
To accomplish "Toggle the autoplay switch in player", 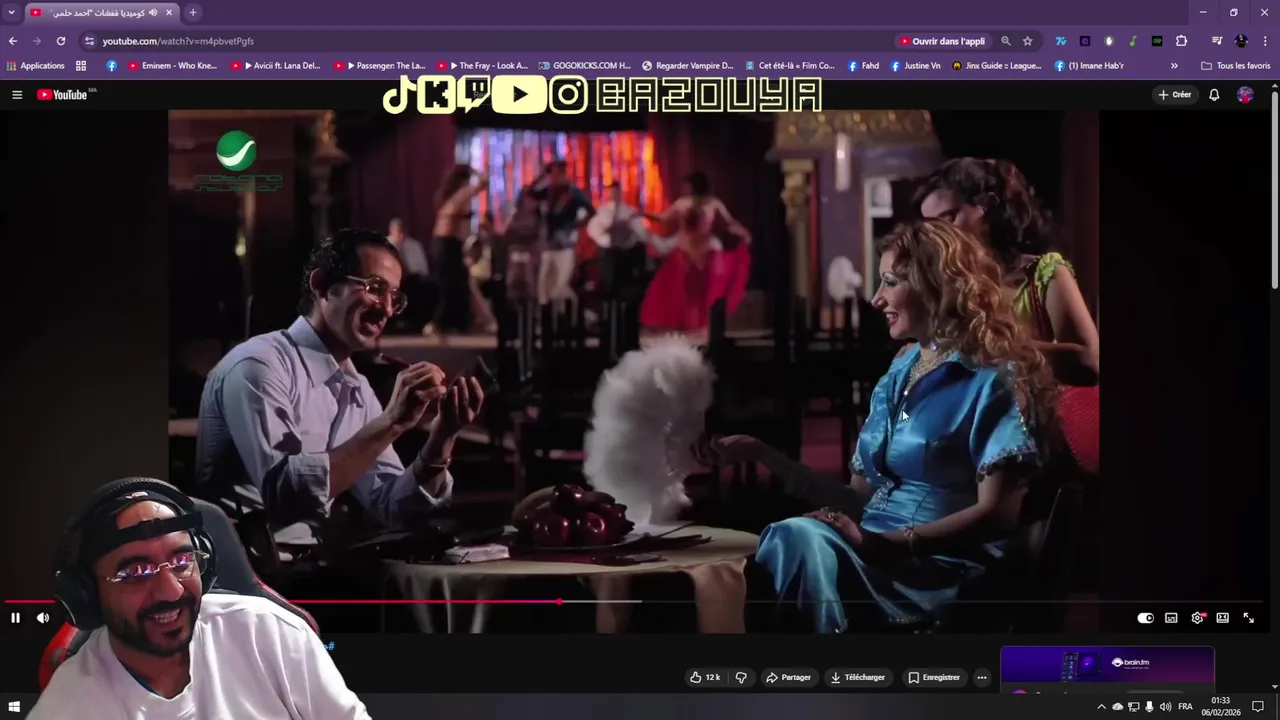I will (x=1145, y=618).
